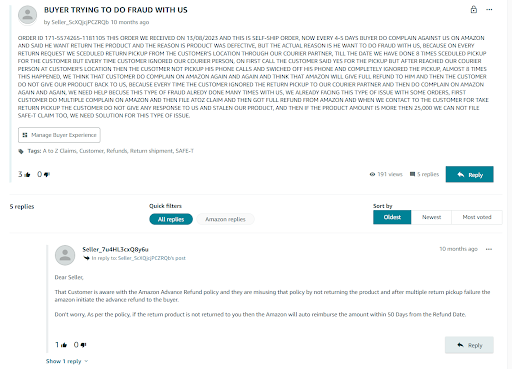The width and height of the screenshot is (512, 369).
Task: Click the original poster's avatar icon
Action: pyautogui.click(x=27, y=15)
